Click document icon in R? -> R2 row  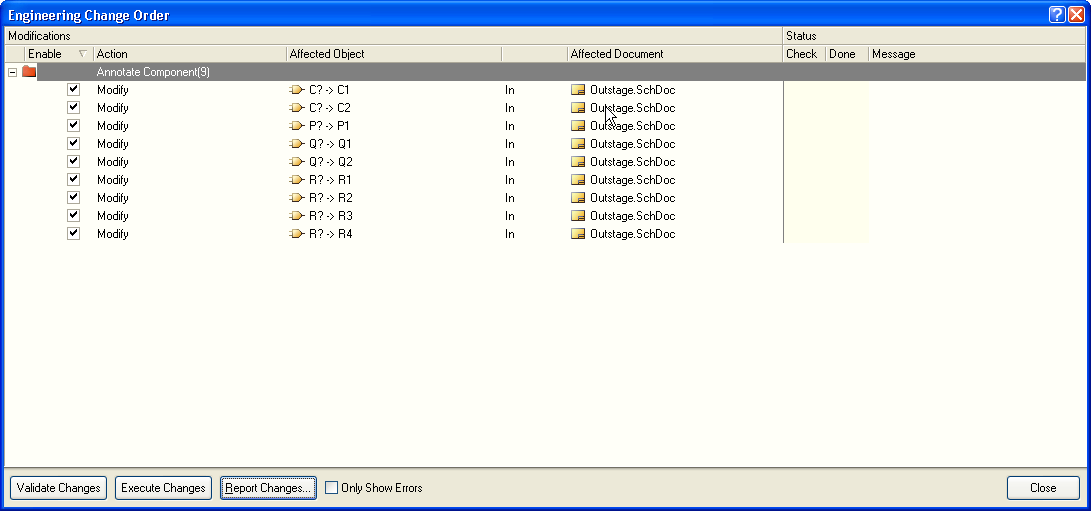coord(578,198)
